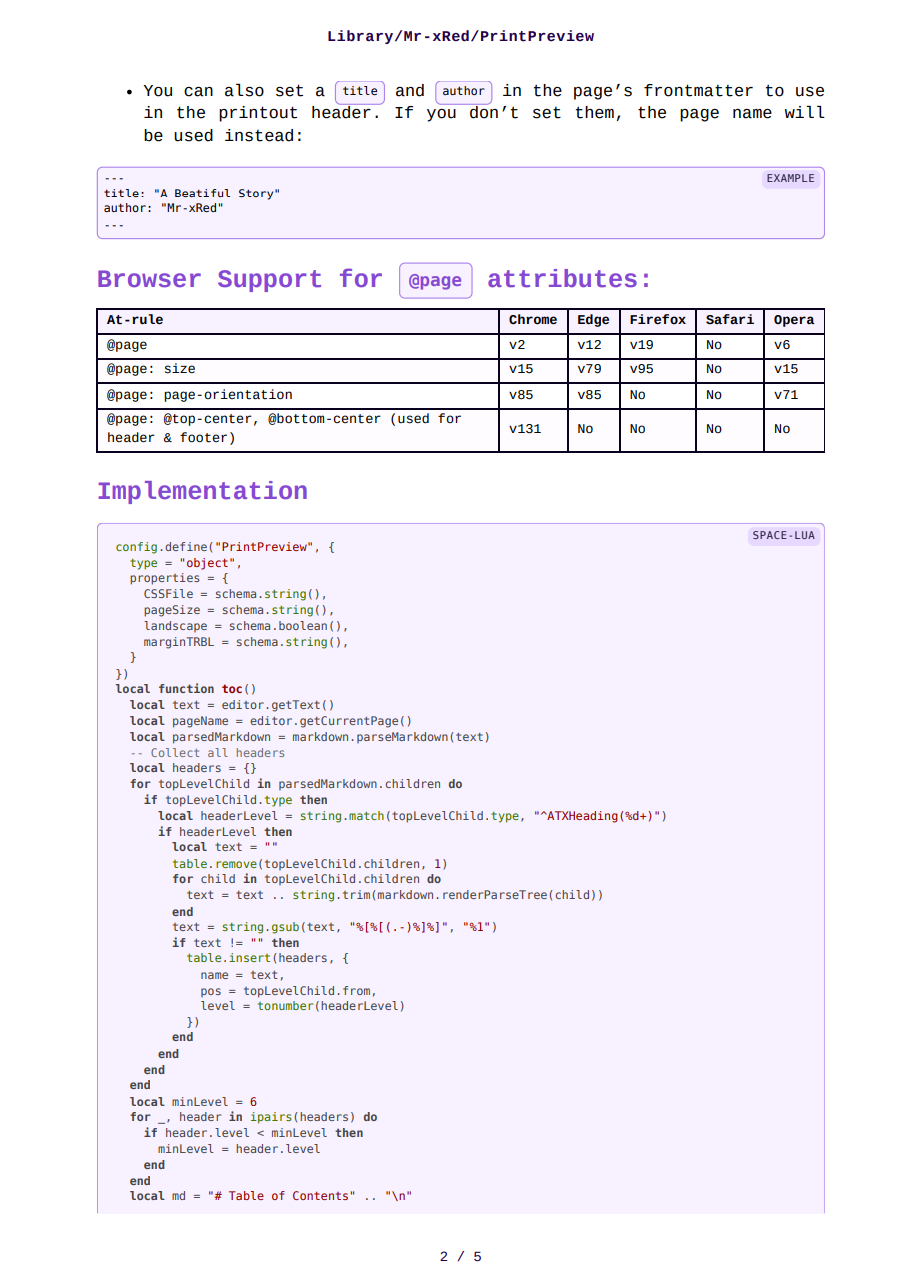The height and width of the screenshot is (1284, 911).
Task: Click the inline 'title' code tag
Action: [x=360, y=92]
